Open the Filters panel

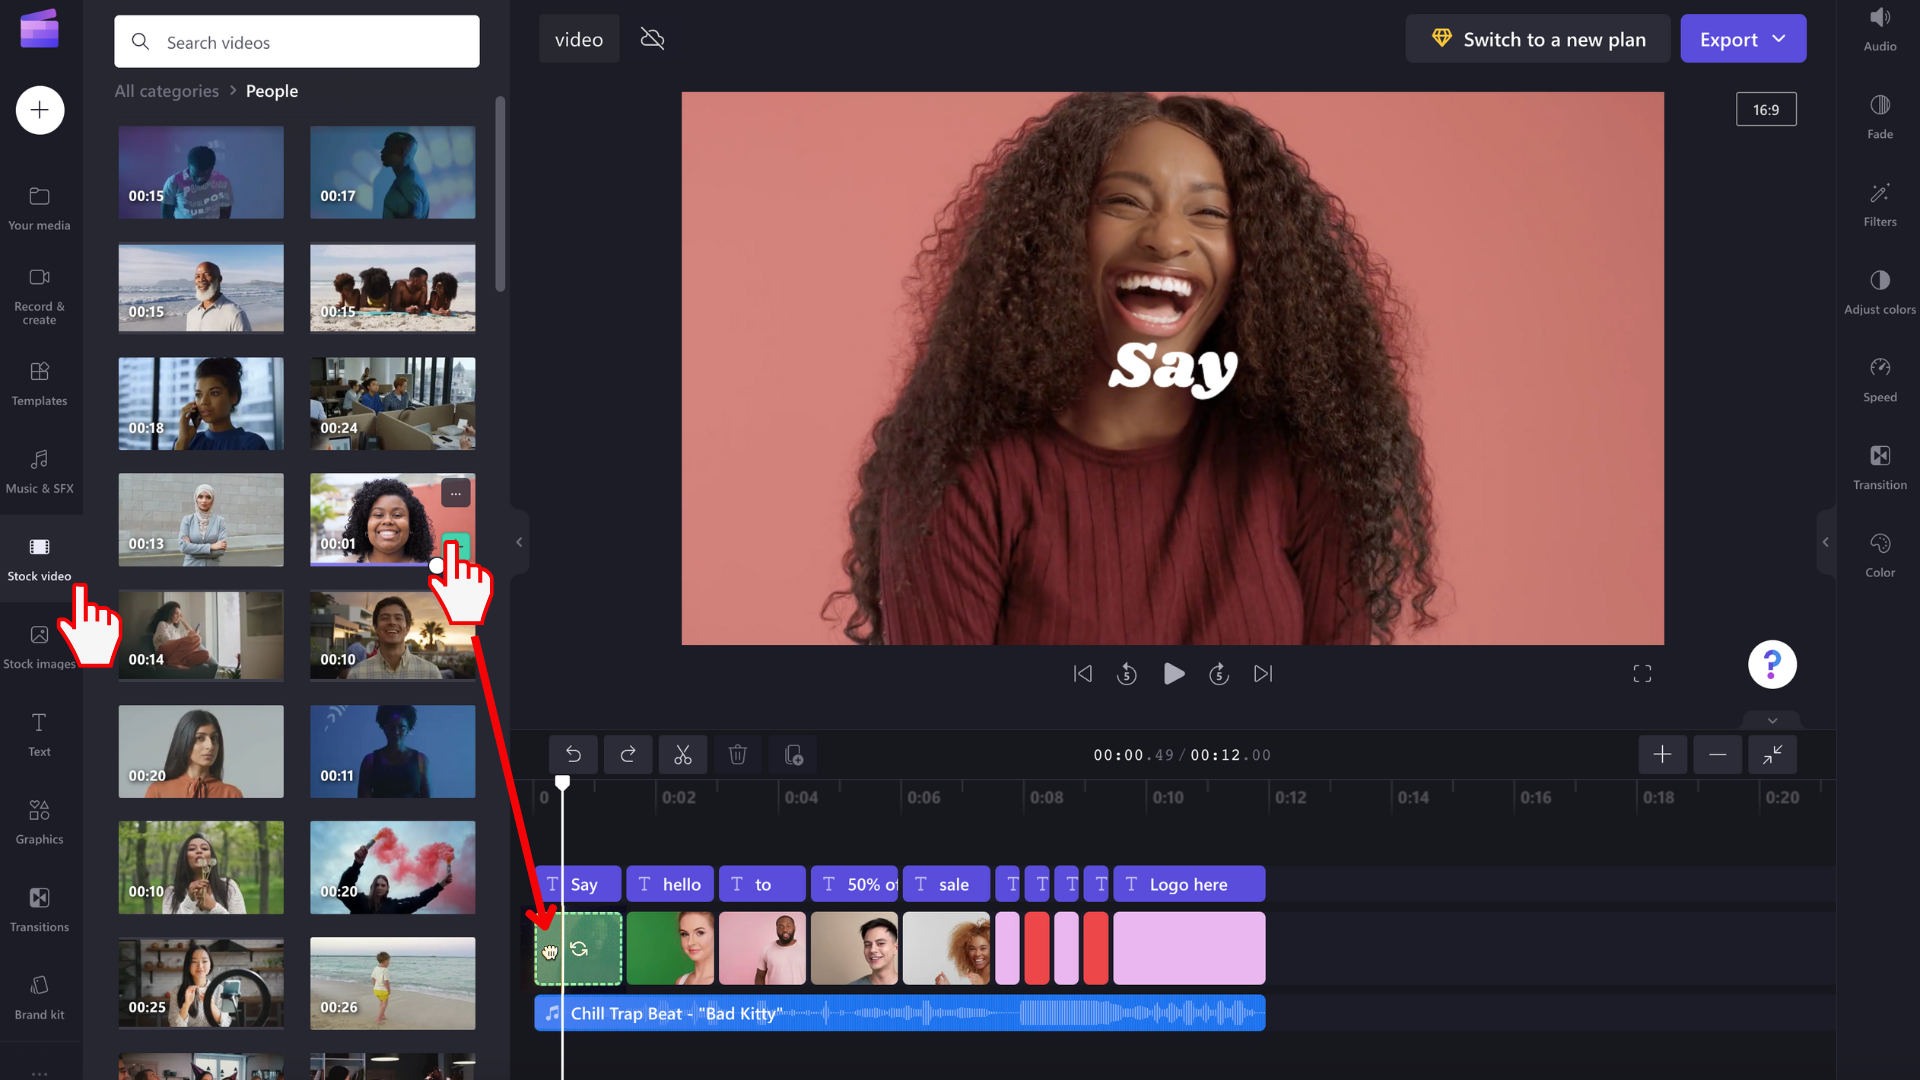(1879, 204)
